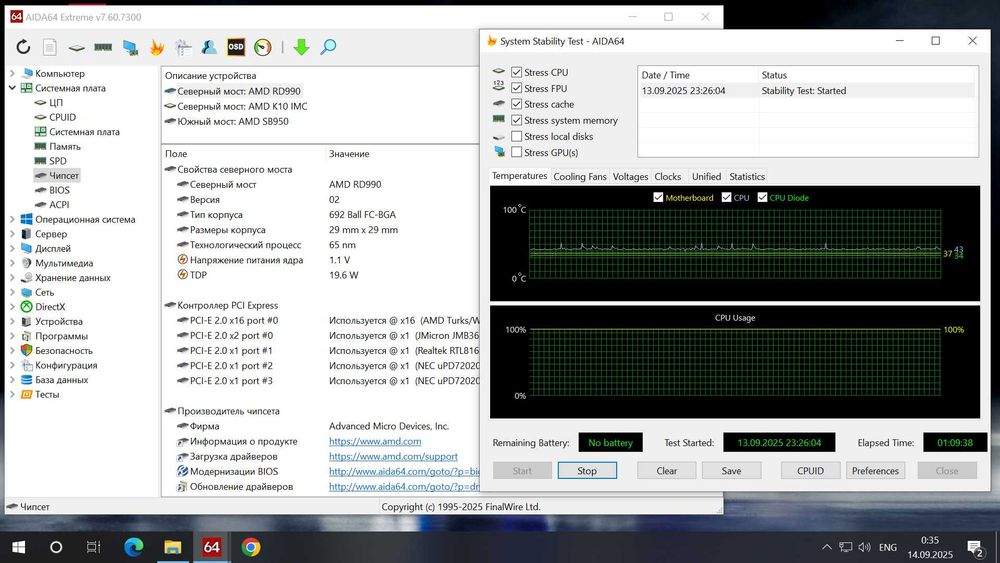Expand Компьютер tree node
Image resolution: width=1000 pixels, height=563 pixels.
click(12, 73)
